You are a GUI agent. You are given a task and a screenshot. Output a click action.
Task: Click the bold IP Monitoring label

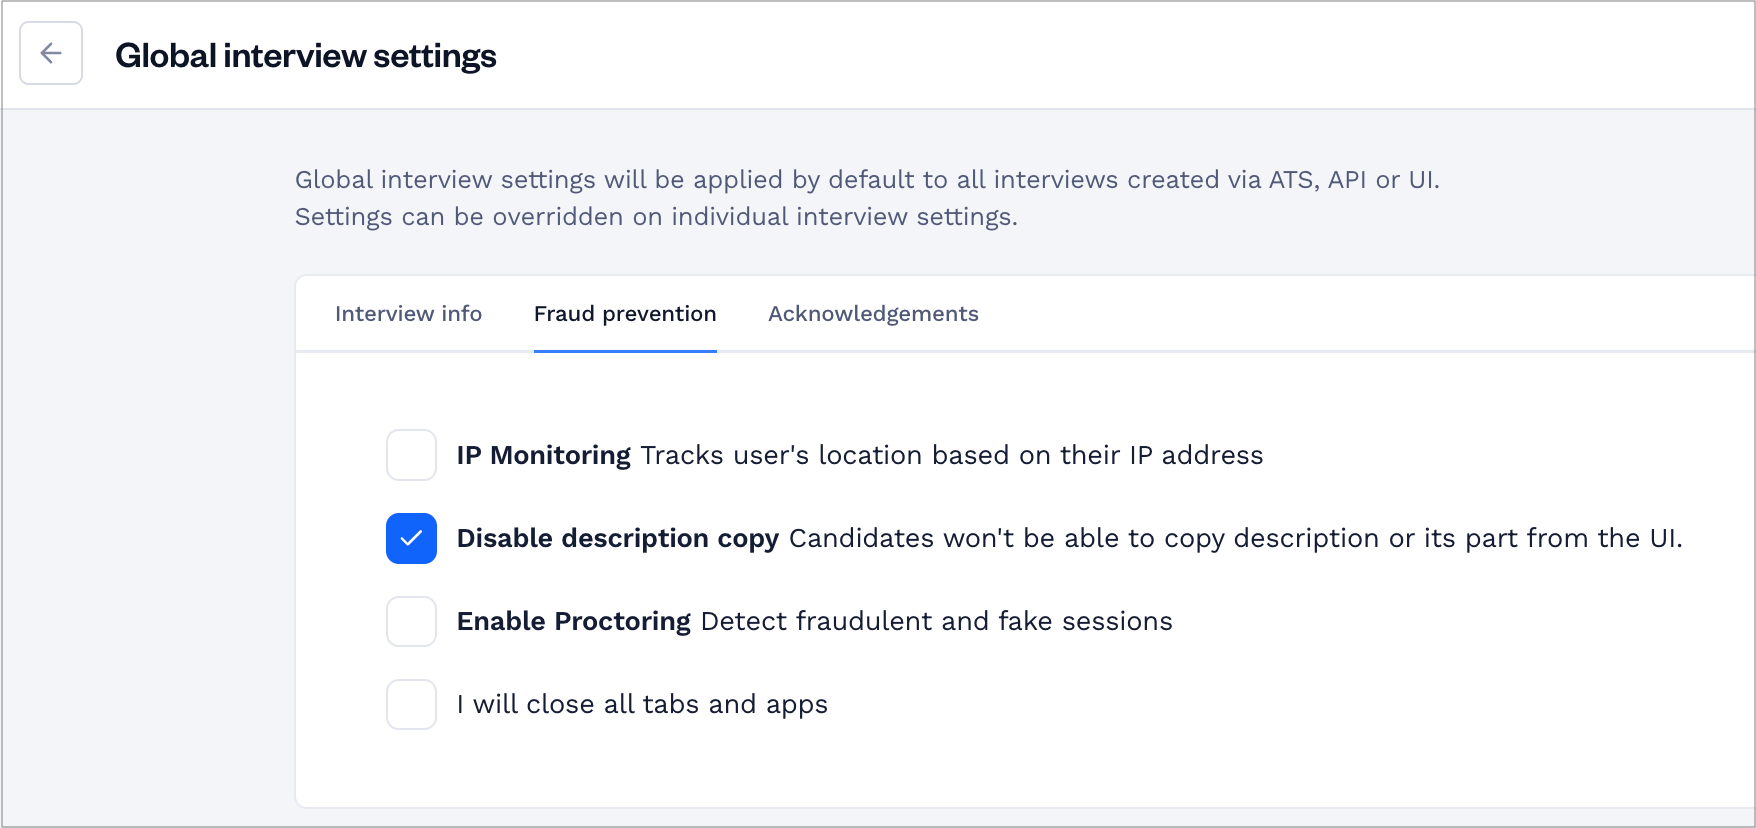click(543, 455)
